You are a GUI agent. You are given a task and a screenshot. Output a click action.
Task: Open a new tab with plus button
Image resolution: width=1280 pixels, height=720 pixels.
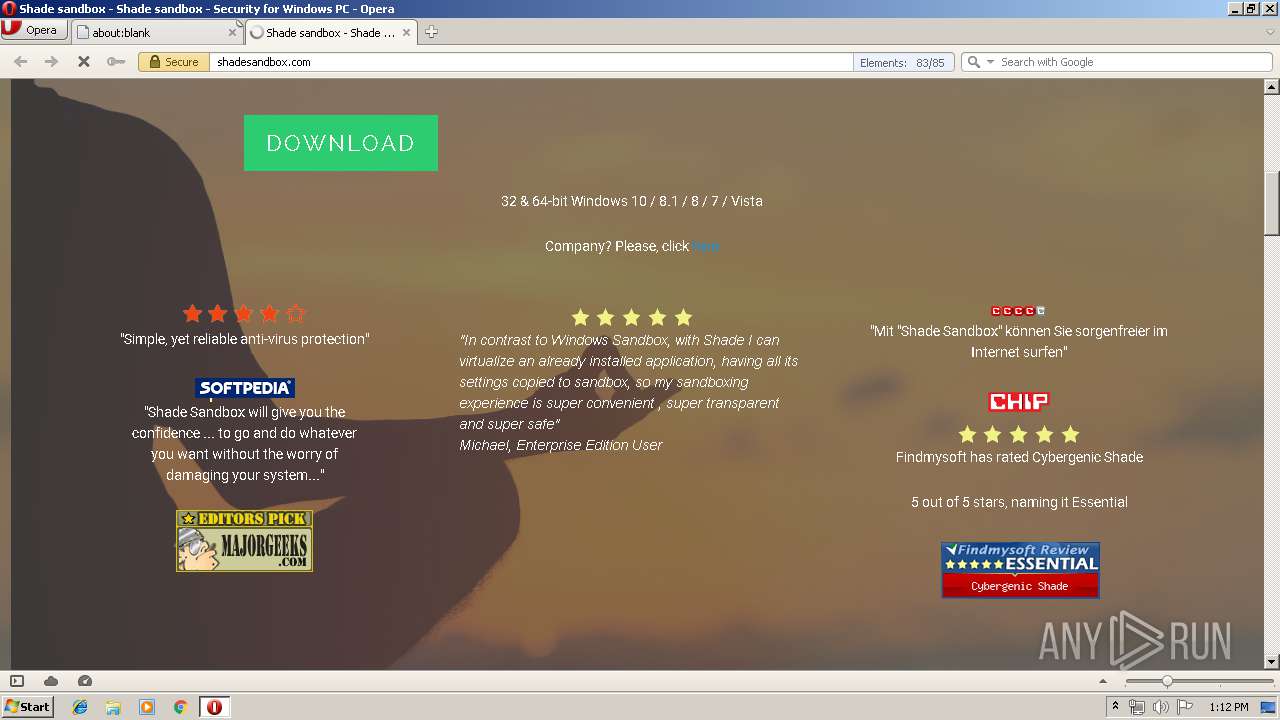431,32
